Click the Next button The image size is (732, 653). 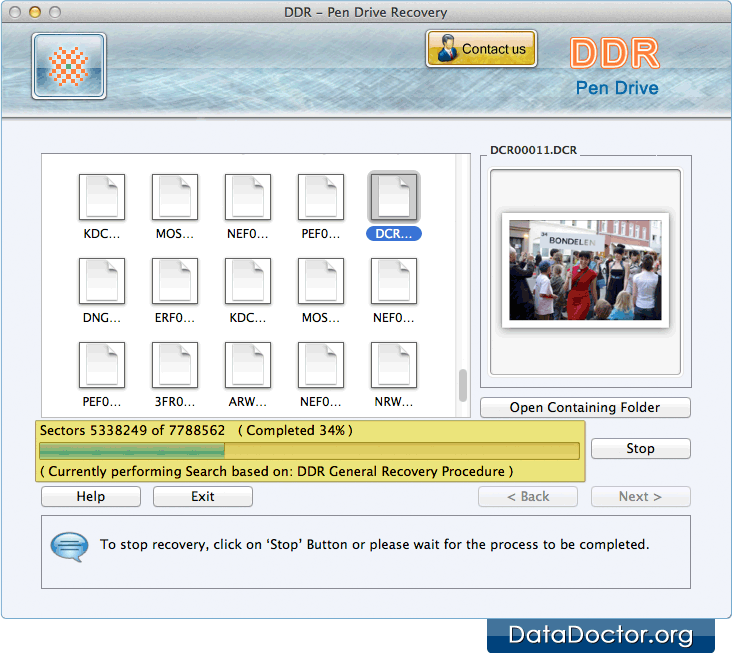pos(640,497)
